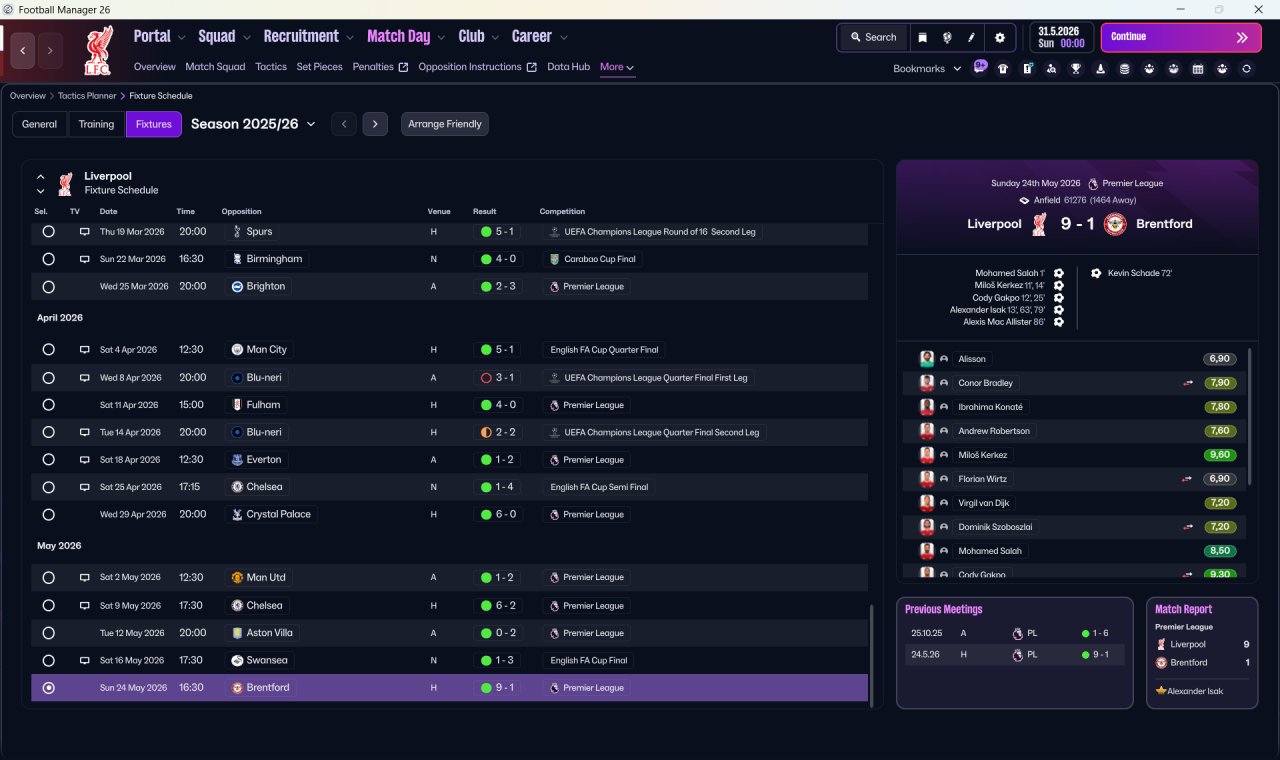Open the pencil edit icon in top bar
Screen dimensions: 1280x760
(971, 37)
